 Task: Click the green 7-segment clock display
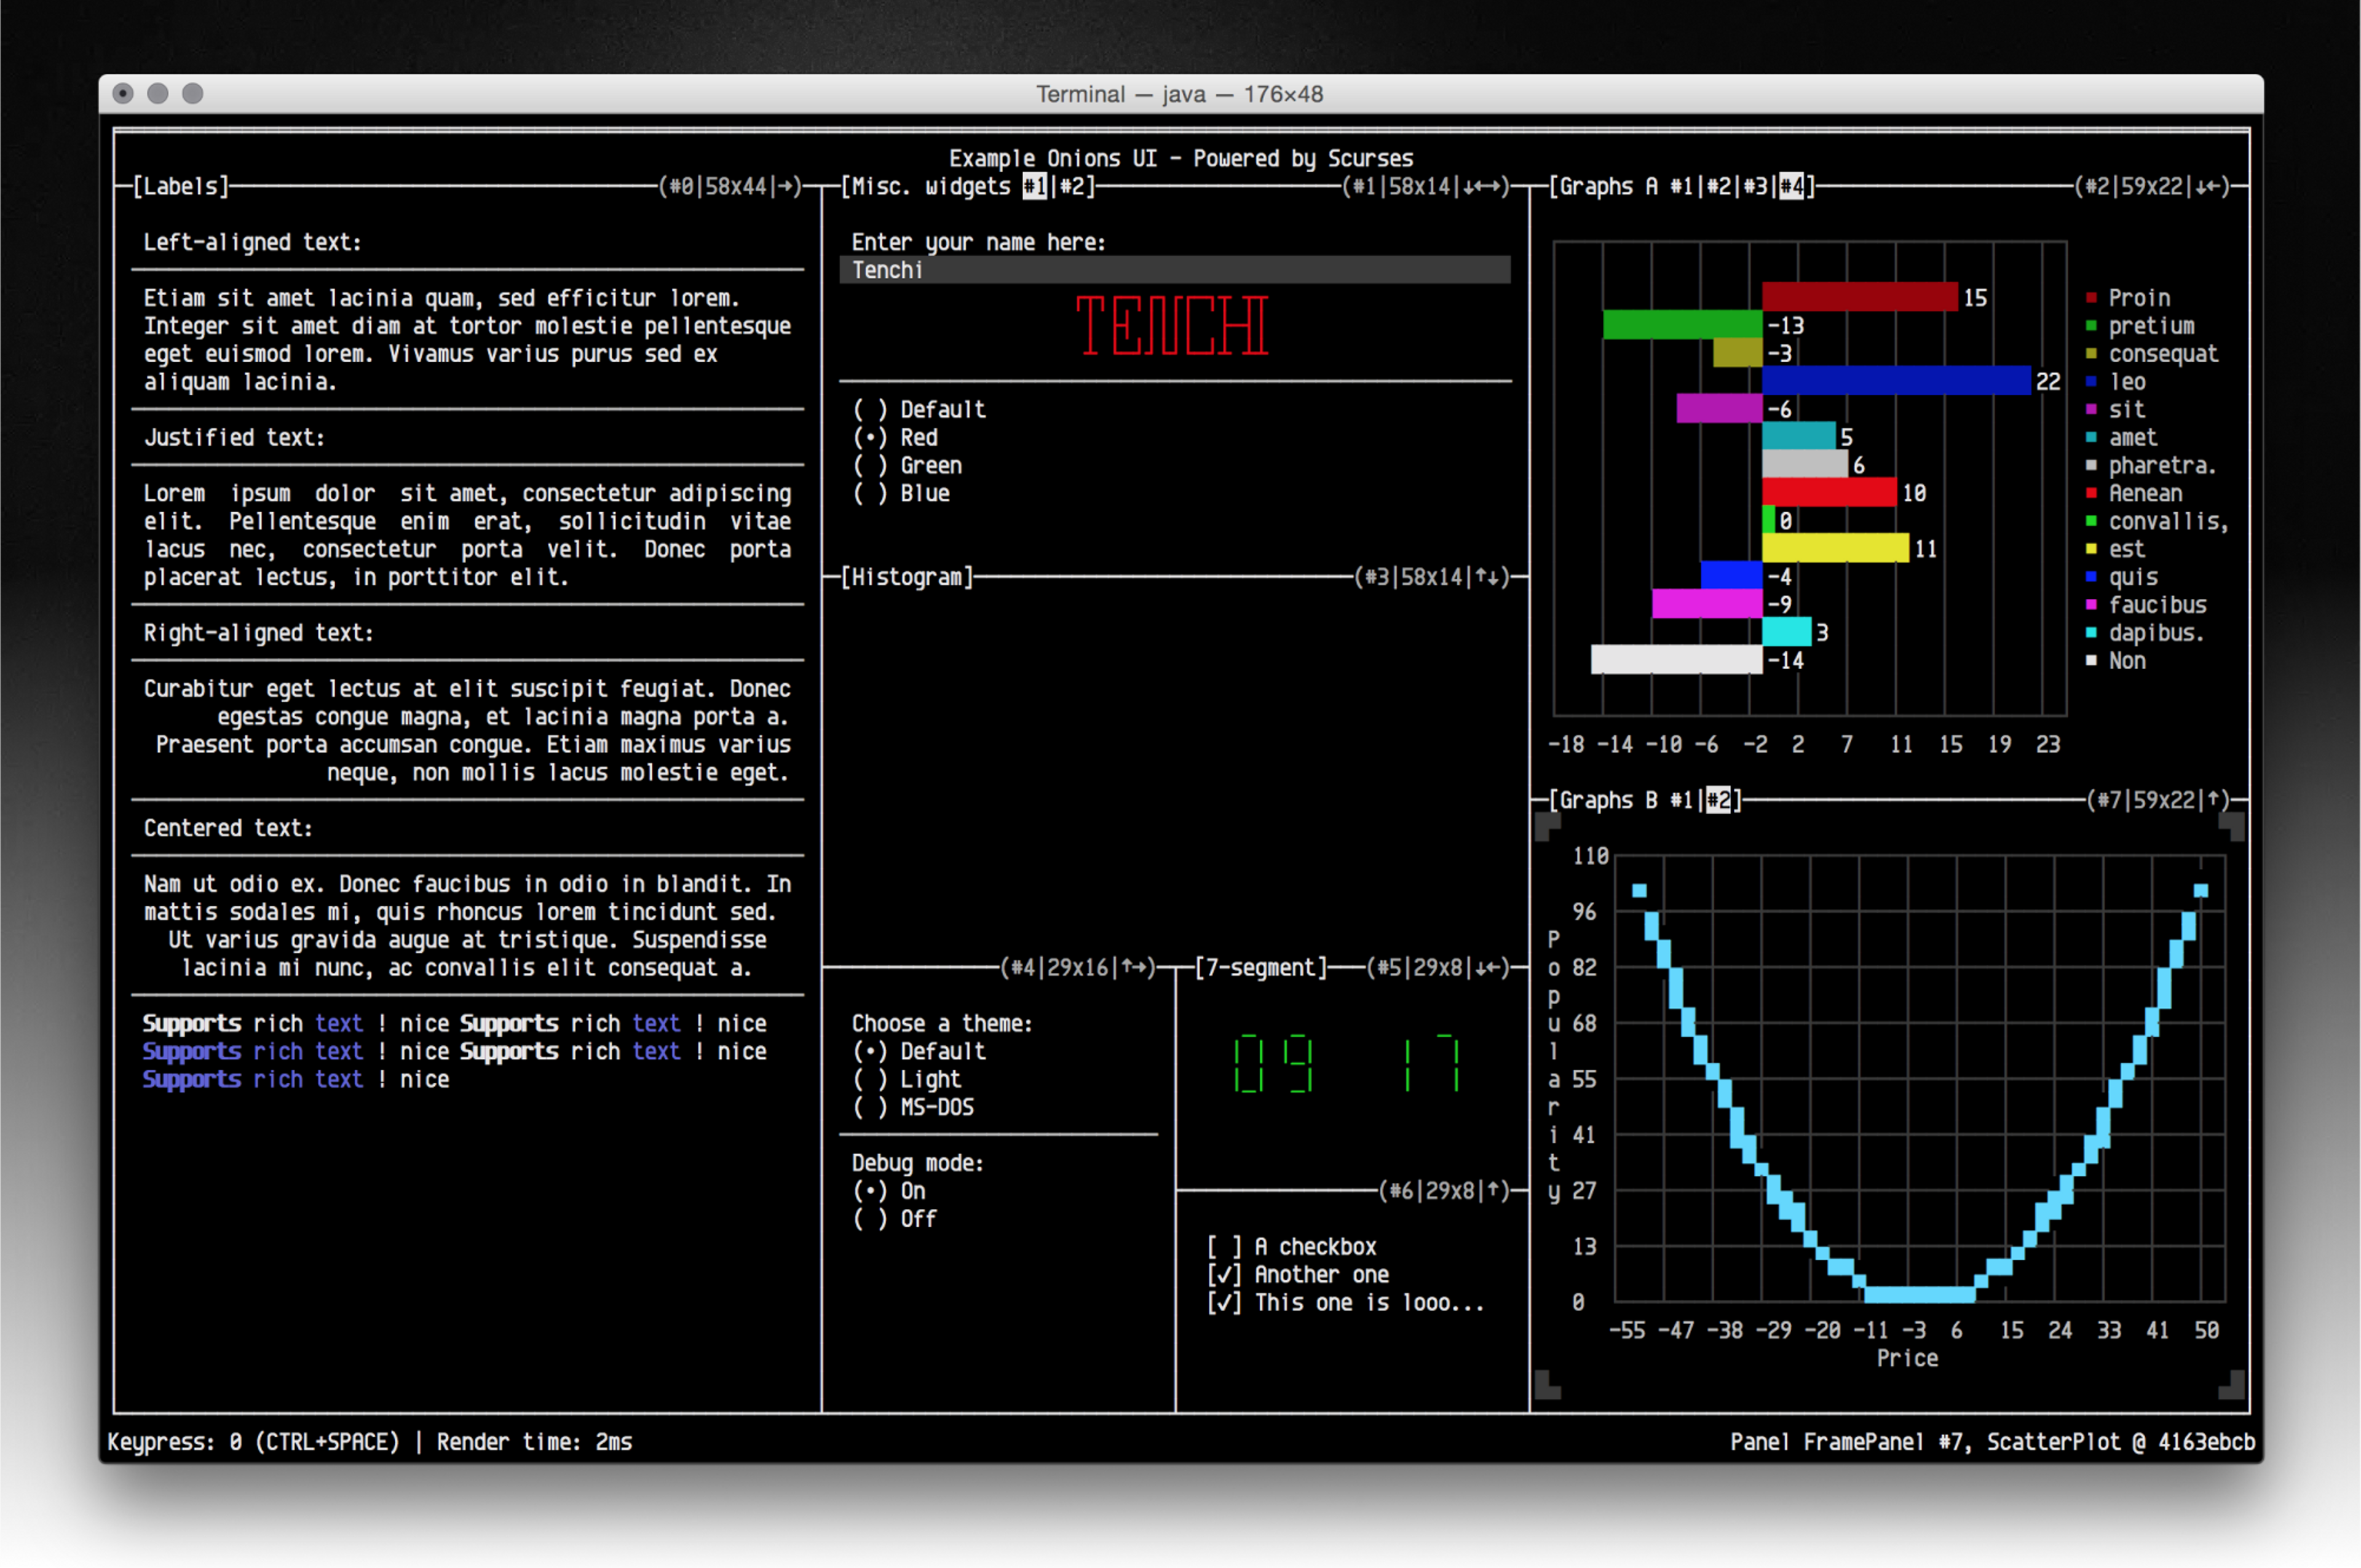coord(1347,1065)
